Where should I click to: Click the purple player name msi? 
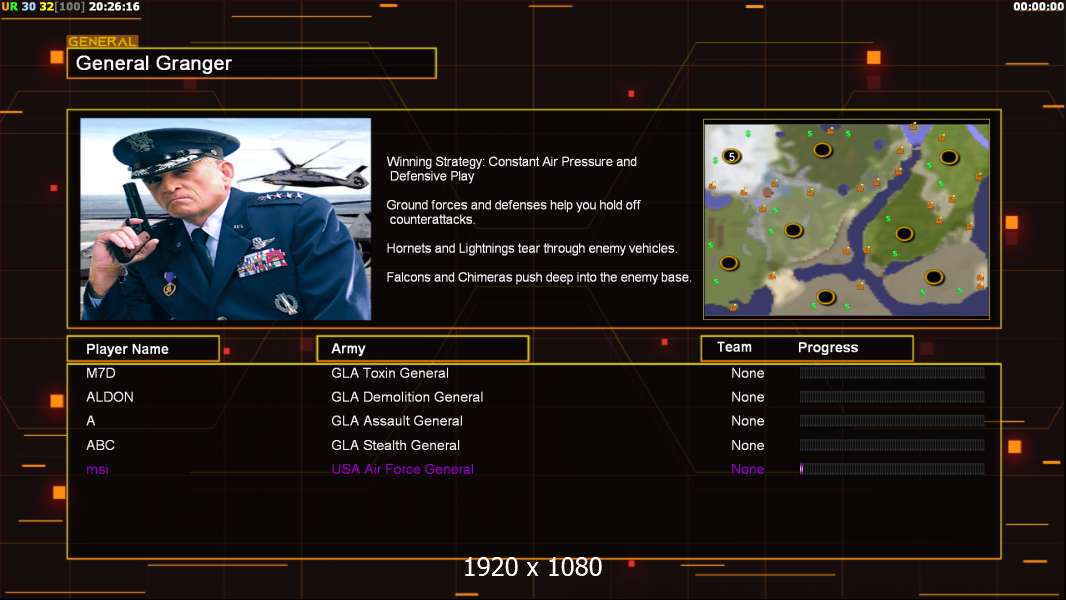pyautogui.click(x=97, y=470)
